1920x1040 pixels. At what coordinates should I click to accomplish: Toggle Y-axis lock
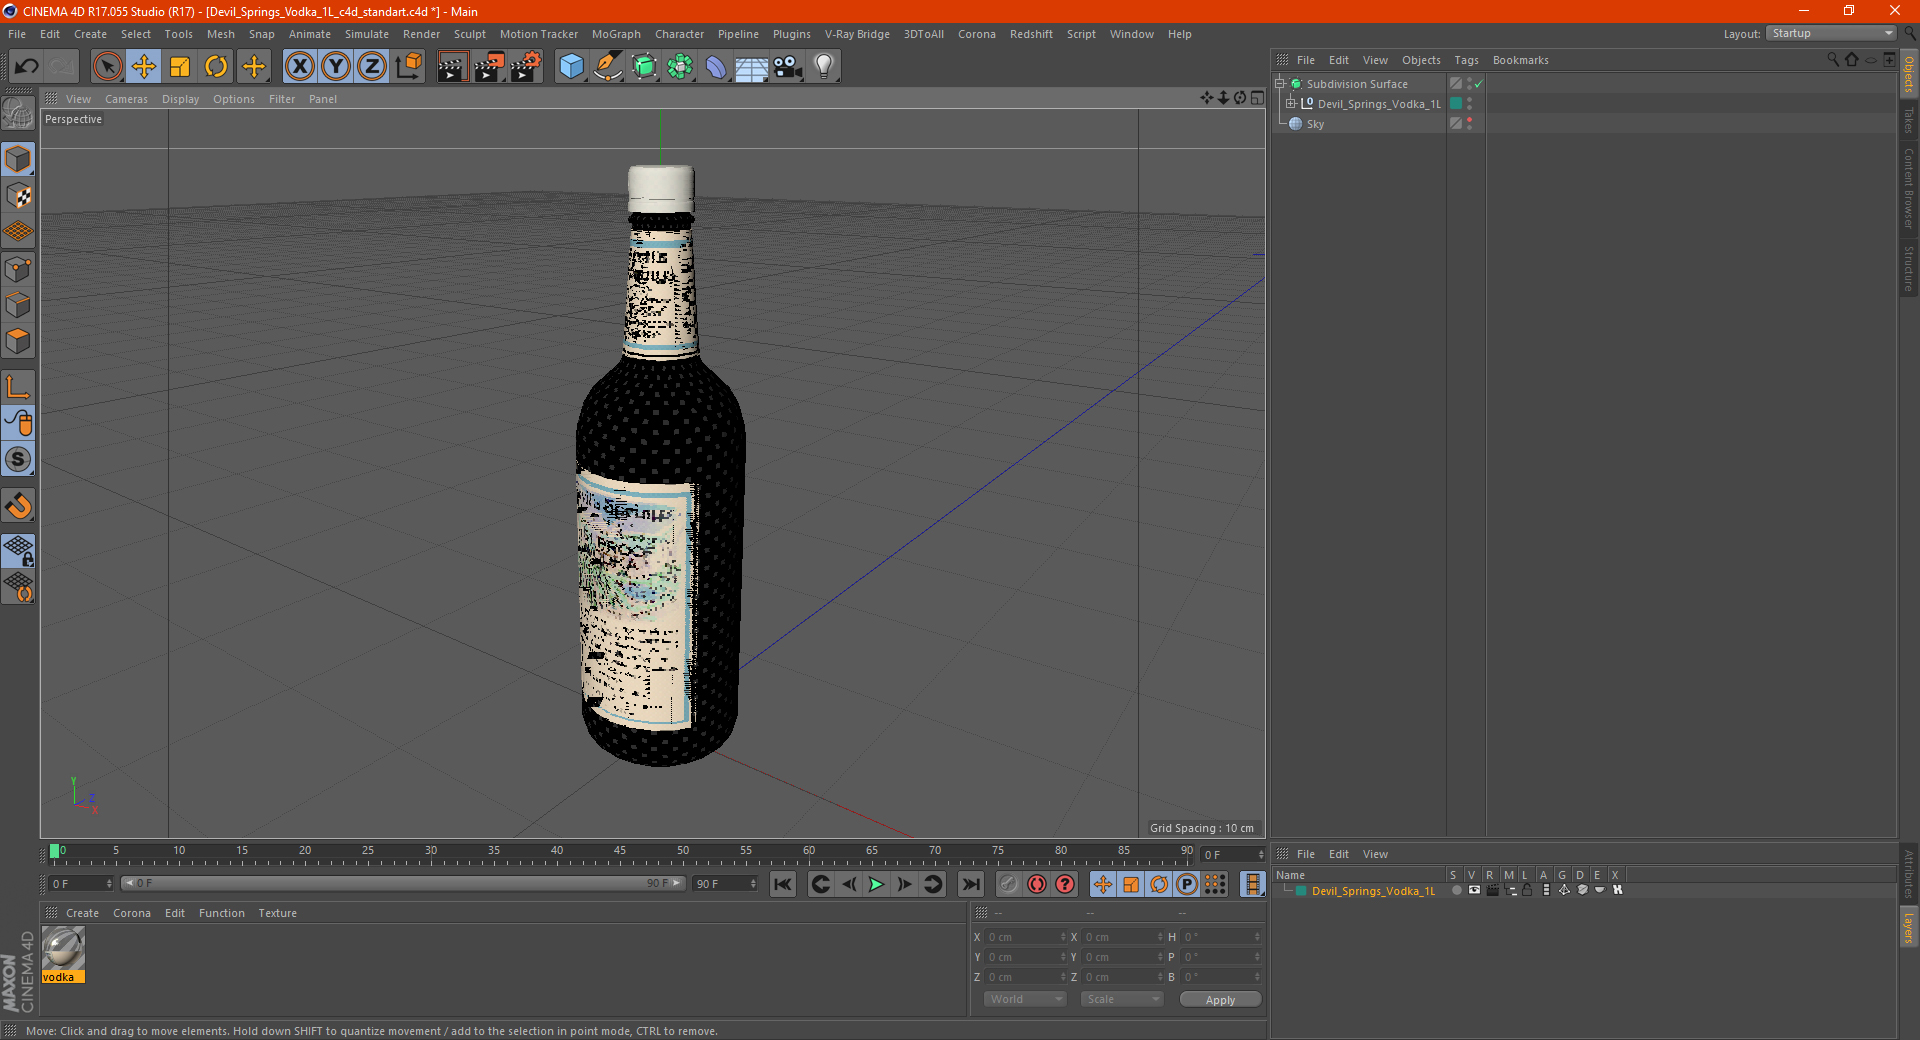coord(336,67)
